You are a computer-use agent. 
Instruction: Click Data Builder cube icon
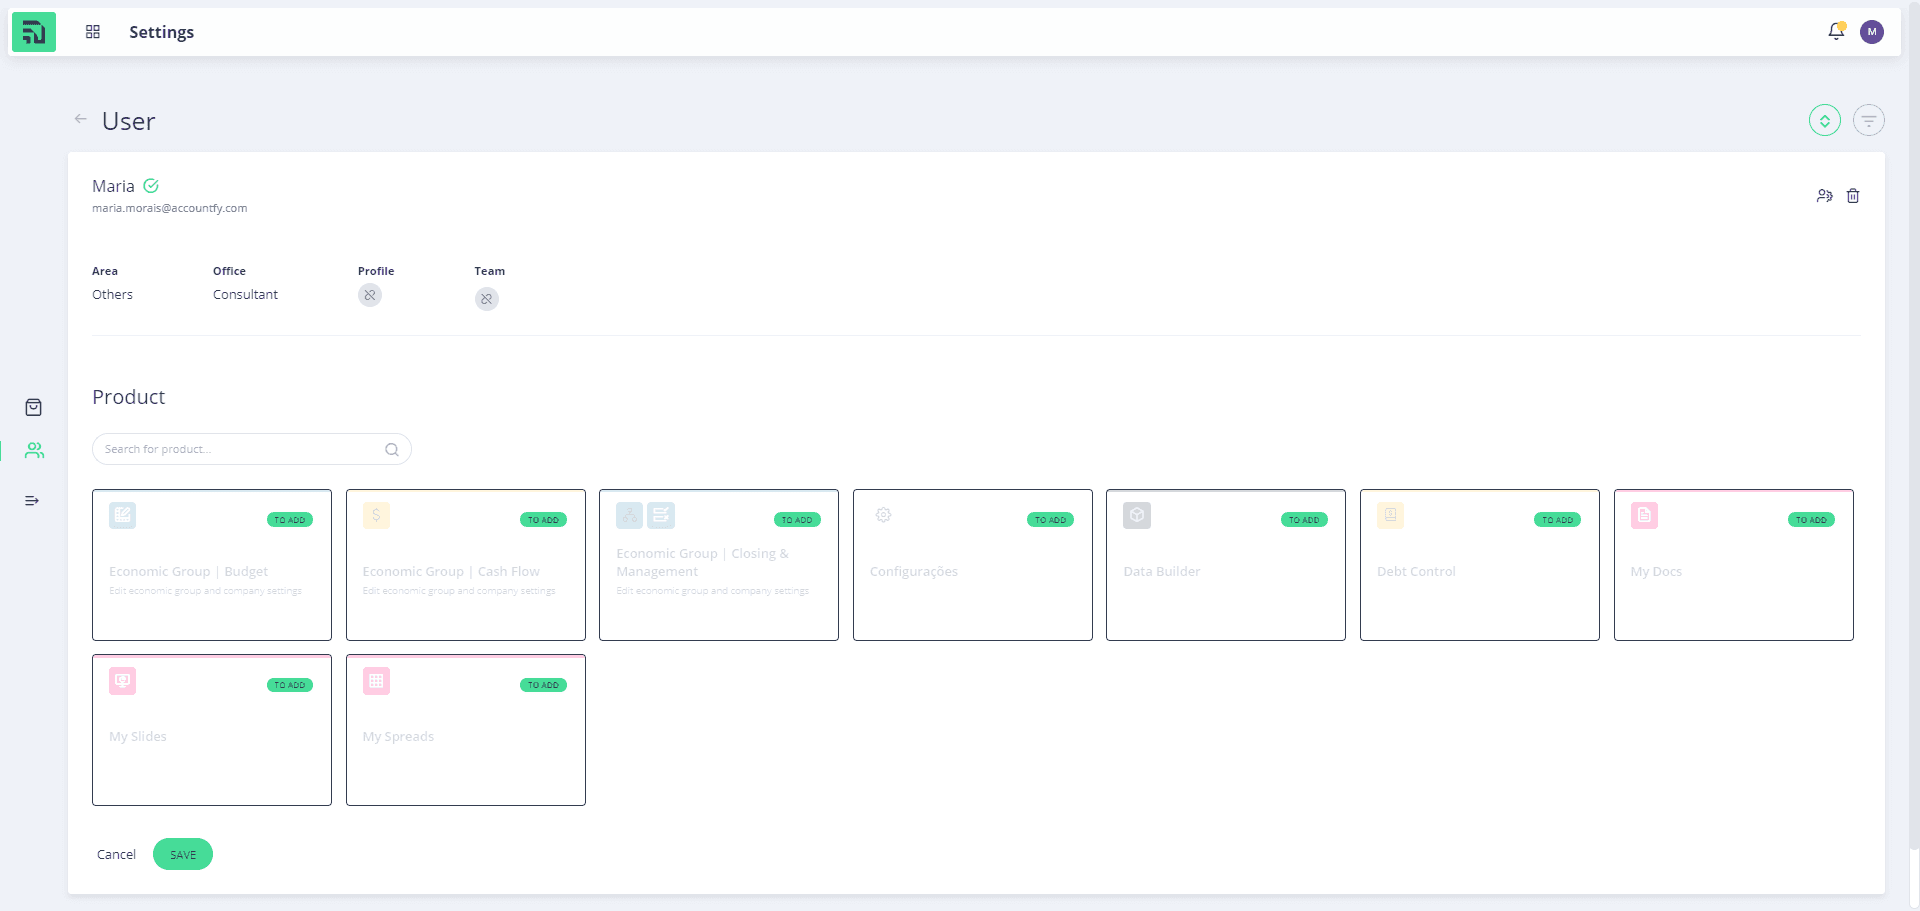[1137, 515]
